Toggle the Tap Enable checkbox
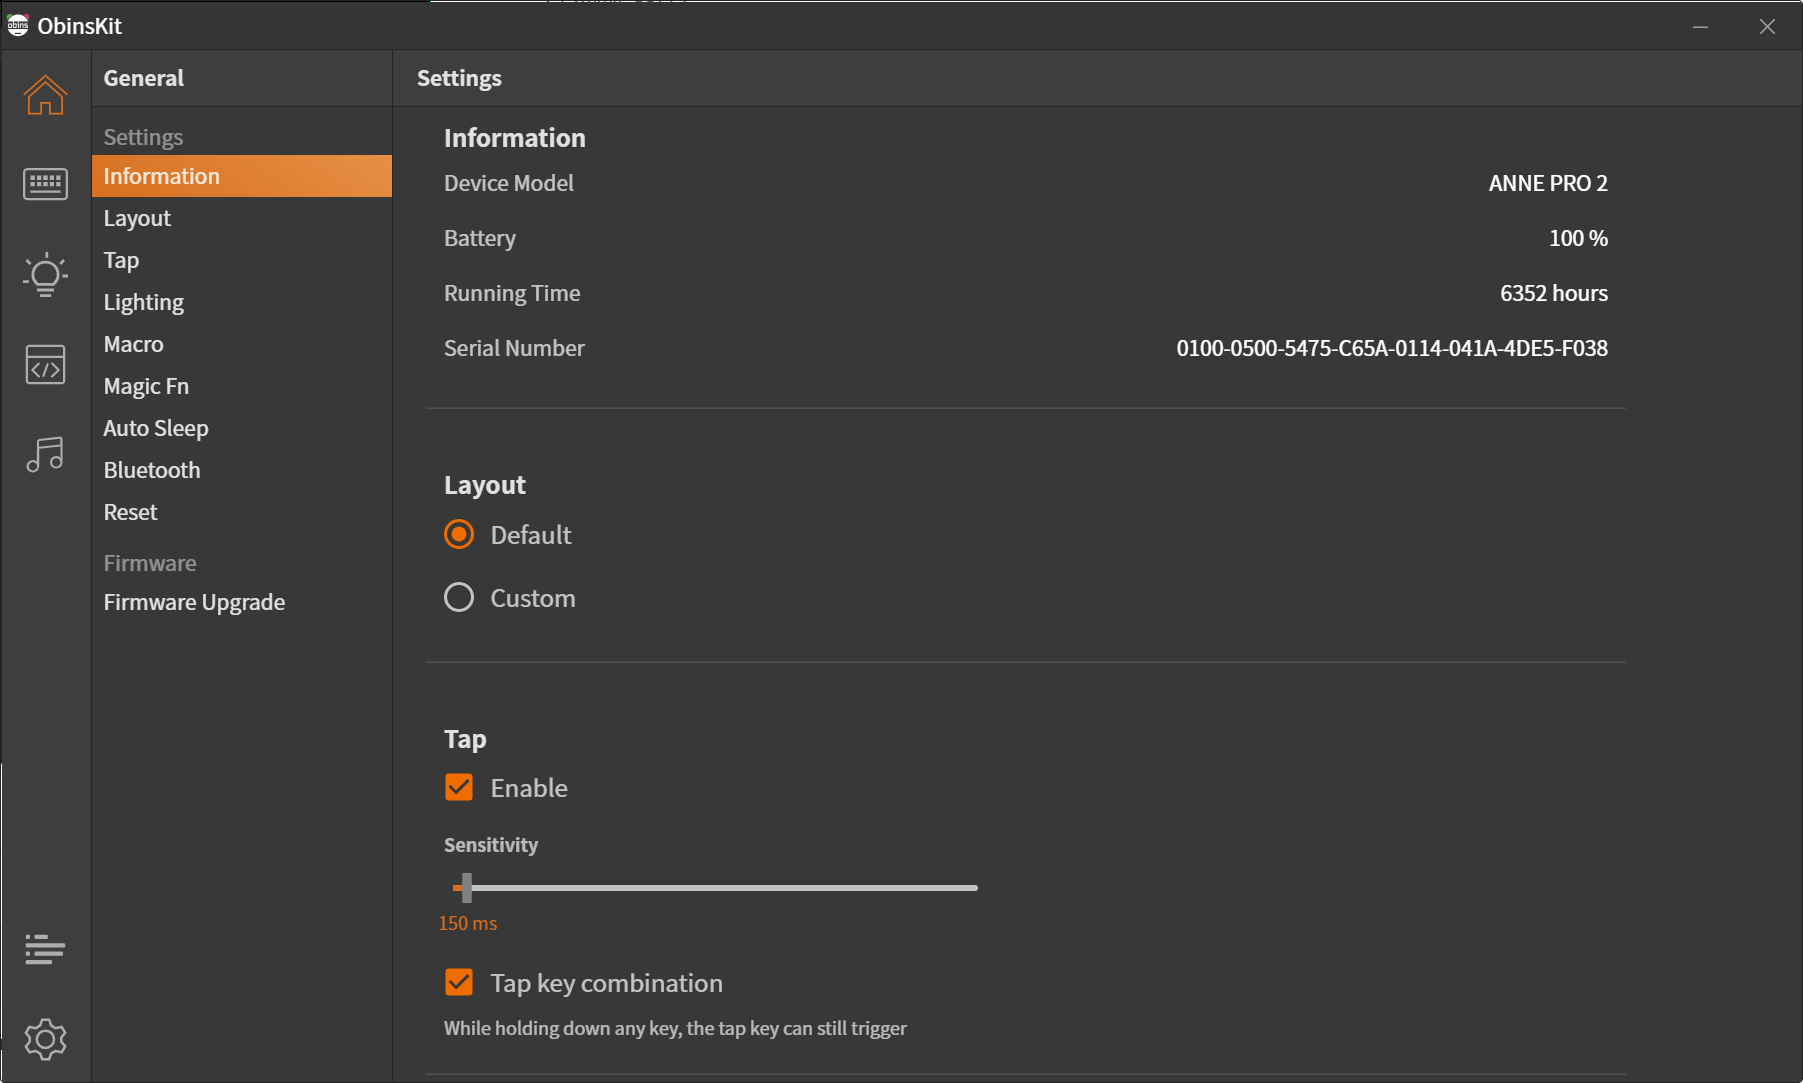This screenshot has height=1083, width=1803. pyautogui.click(x=459, y=788)
